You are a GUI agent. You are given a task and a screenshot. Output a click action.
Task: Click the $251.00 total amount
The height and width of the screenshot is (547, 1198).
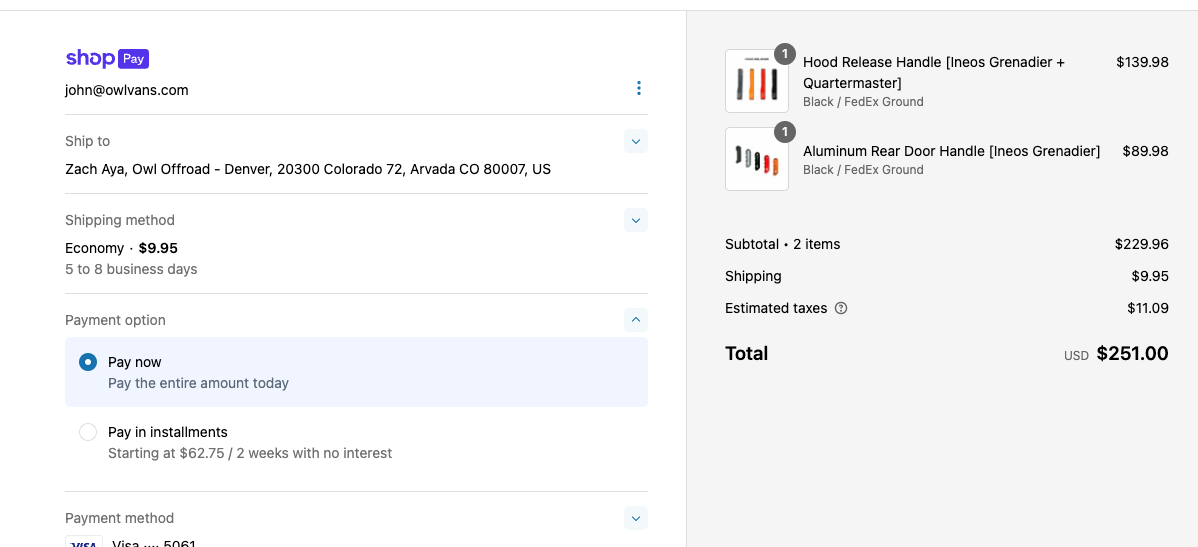pyautogui.click(x=1132, y=354)
